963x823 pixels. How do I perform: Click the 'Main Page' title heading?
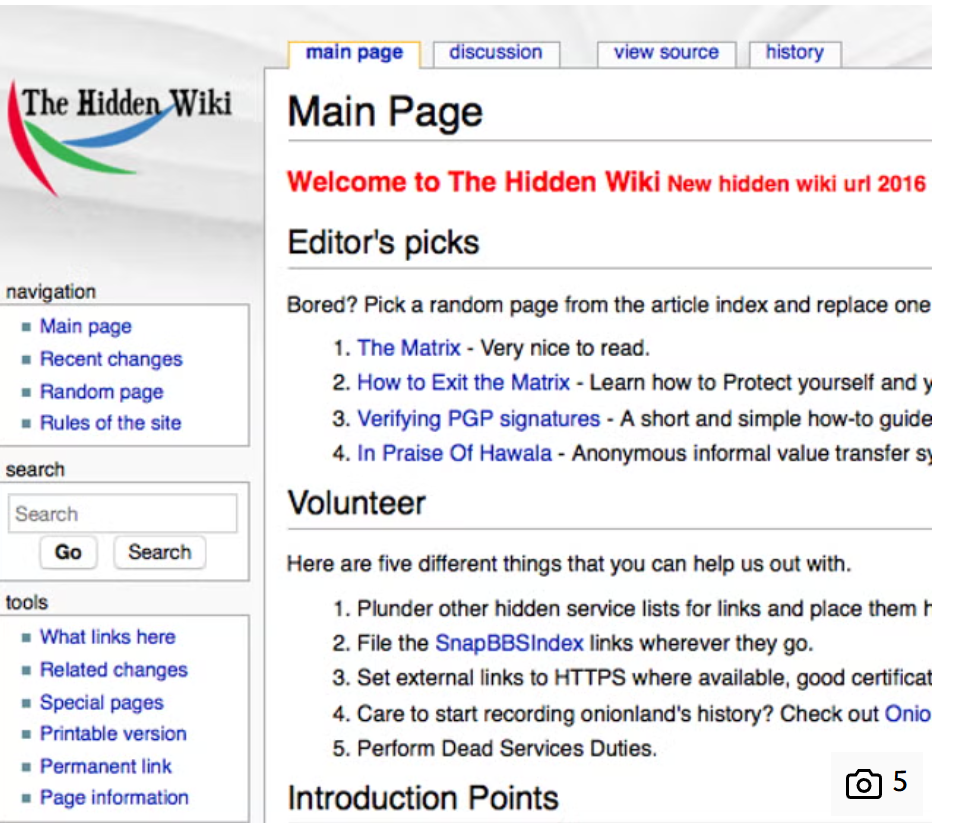pyautogui.click(x=385, y=112)
